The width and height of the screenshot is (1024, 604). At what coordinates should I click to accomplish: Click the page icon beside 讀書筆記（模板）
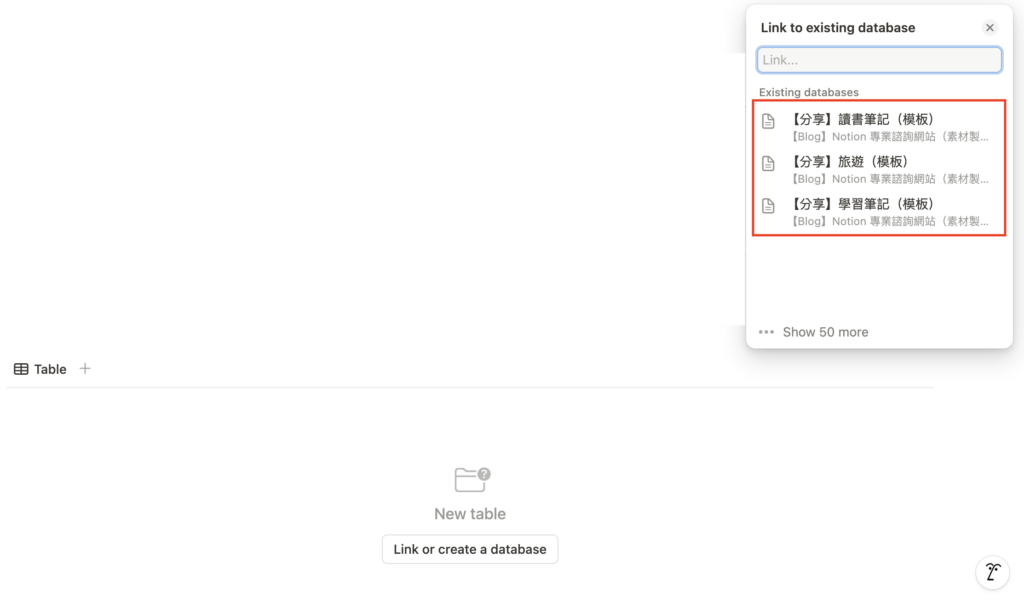[x=768, y=121]
